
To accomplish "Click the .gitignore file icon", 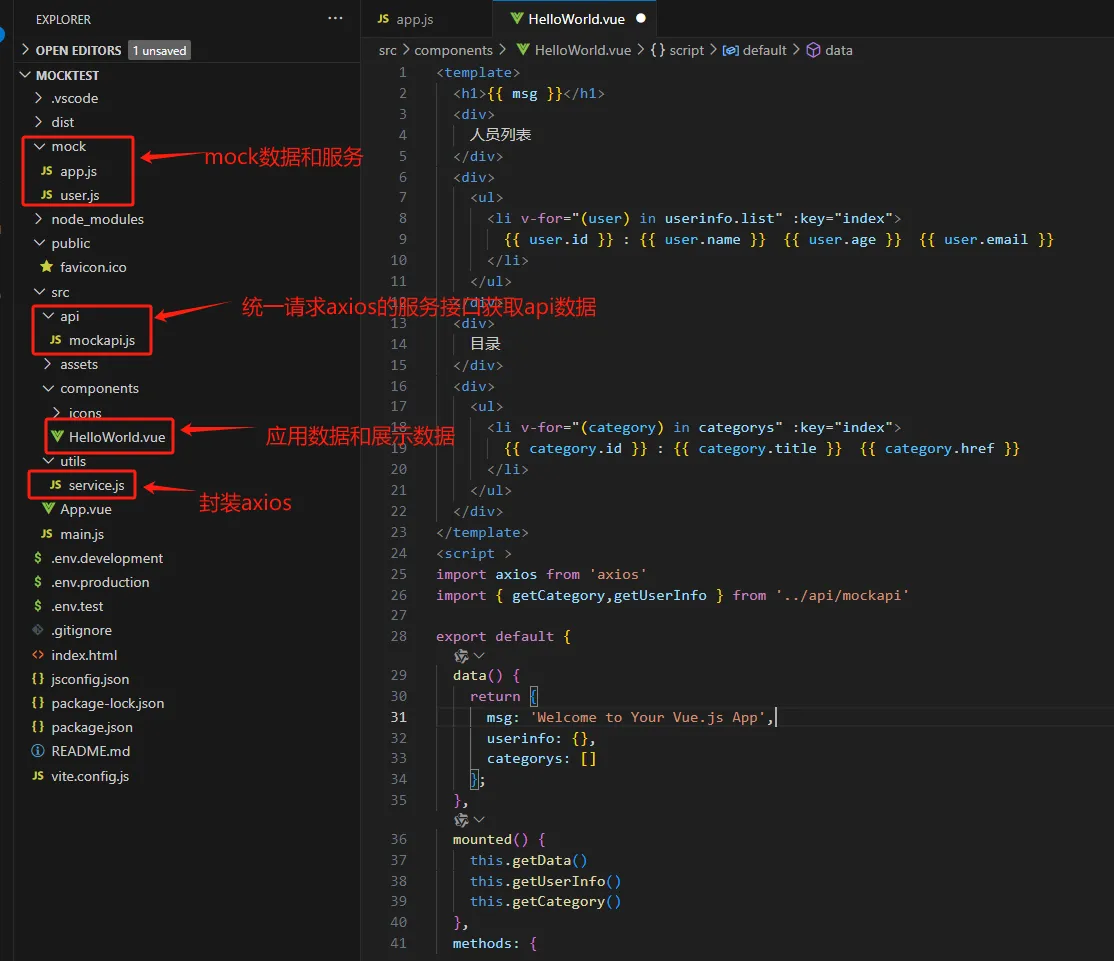I will tap(38, 630).
